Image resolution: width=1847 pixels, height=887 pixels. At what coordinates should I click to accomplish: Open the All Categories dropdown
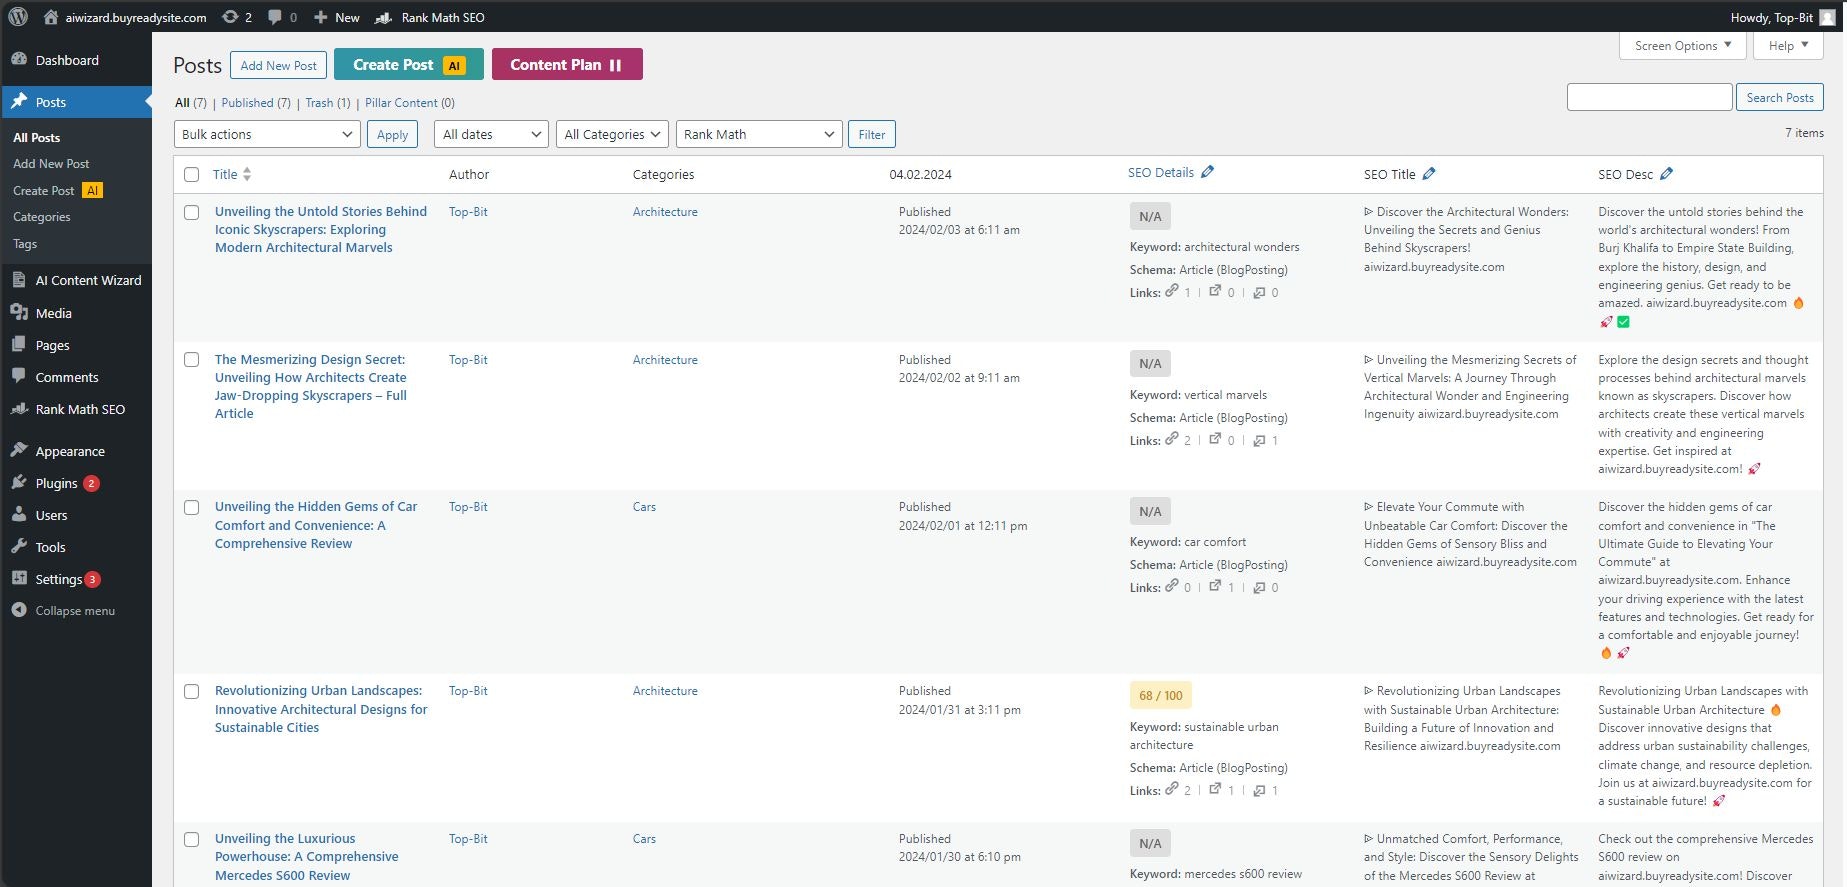pos(612,134)
